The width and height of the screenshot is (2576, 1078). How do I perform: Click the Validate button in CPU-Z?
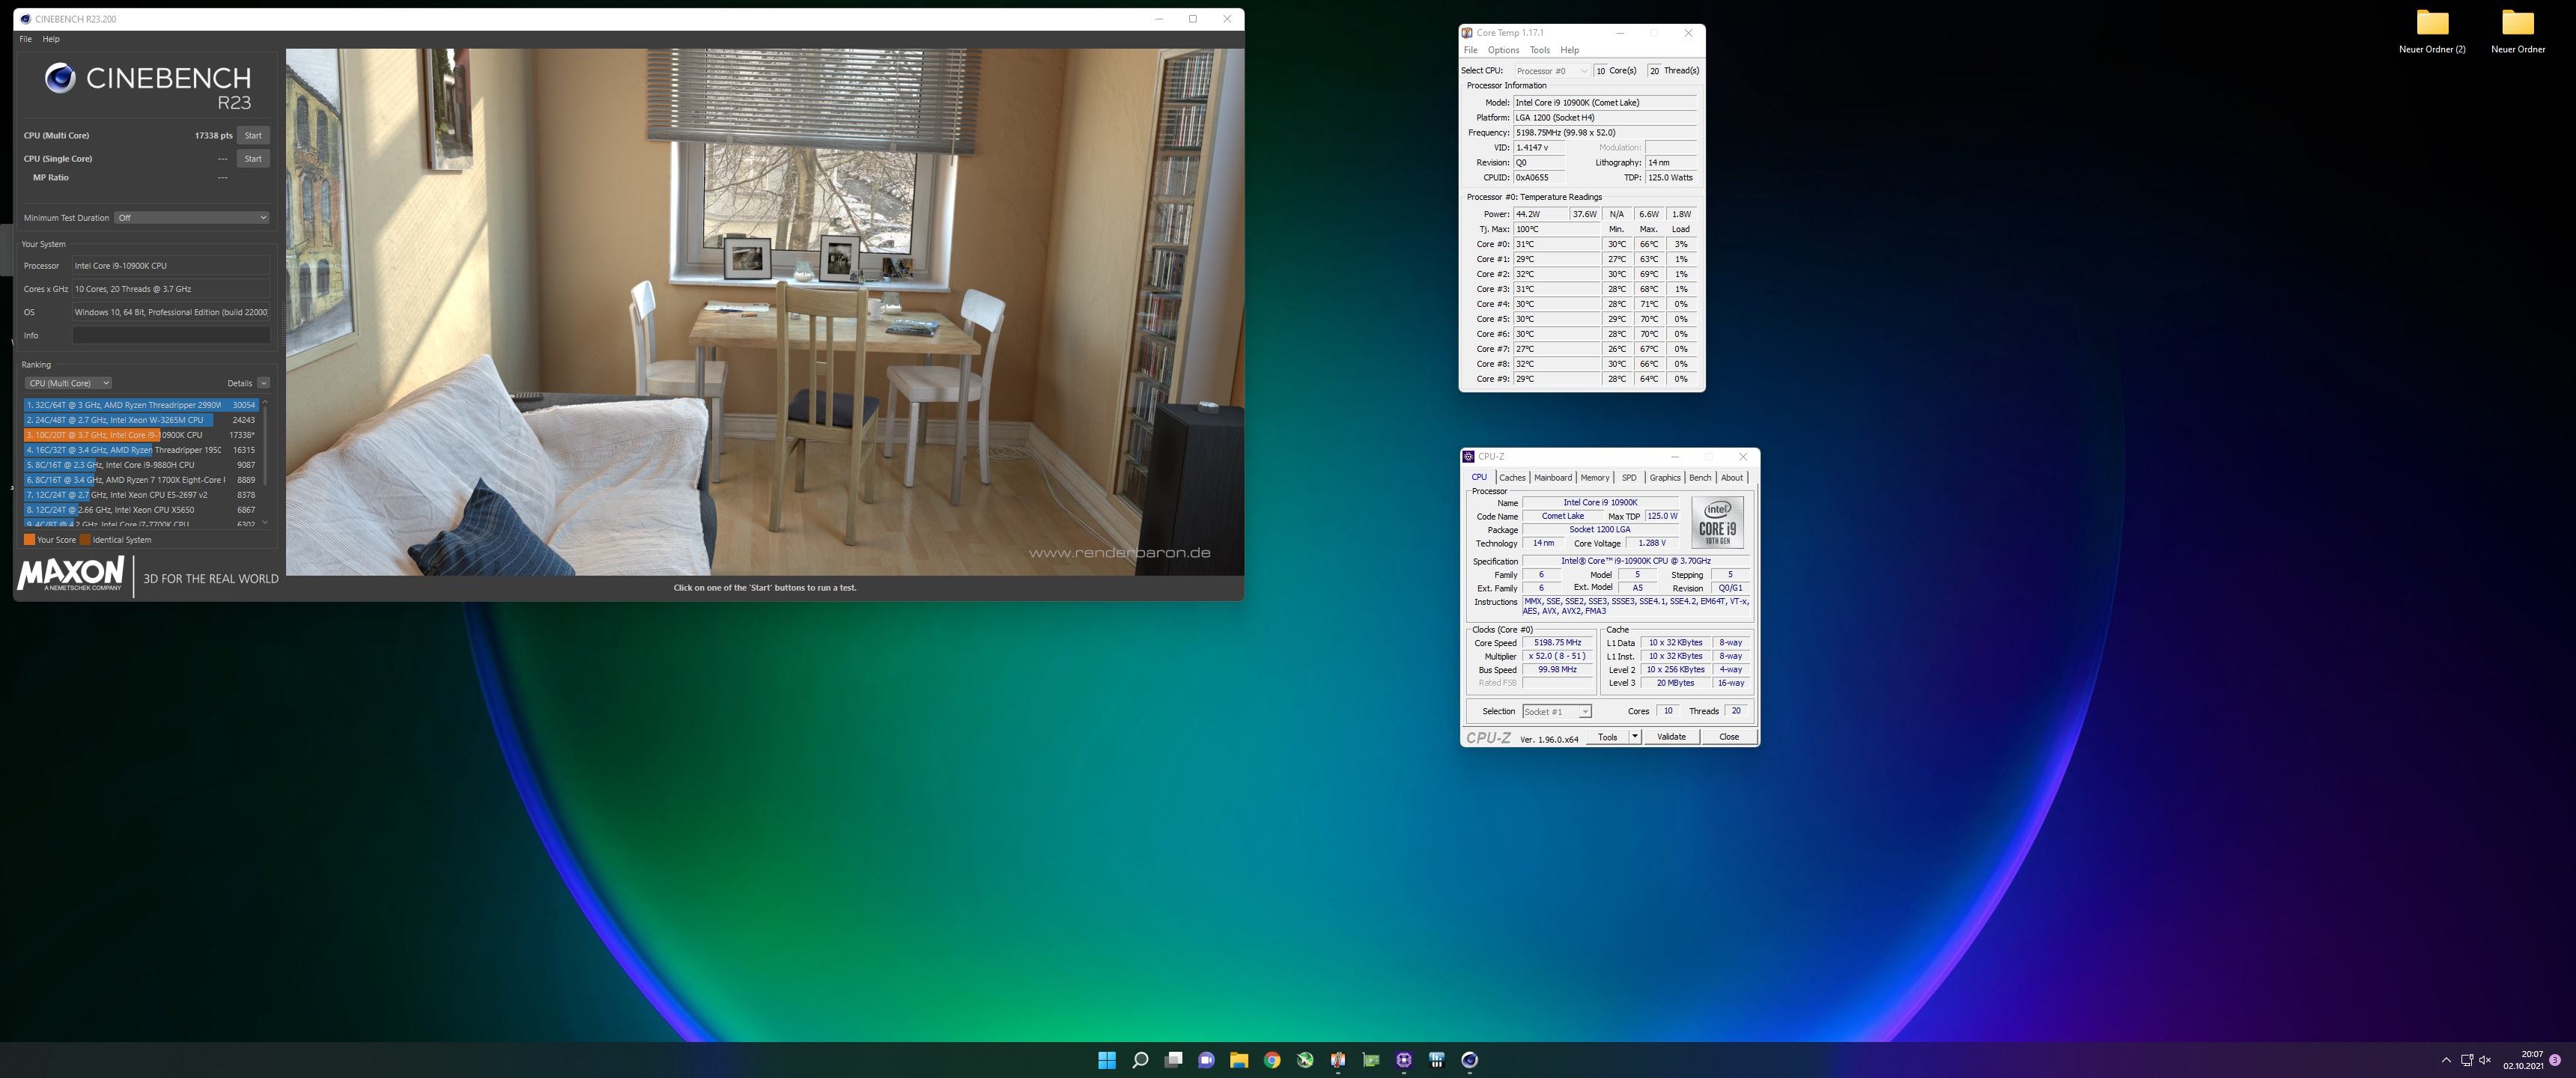(x=1671, y=737)
